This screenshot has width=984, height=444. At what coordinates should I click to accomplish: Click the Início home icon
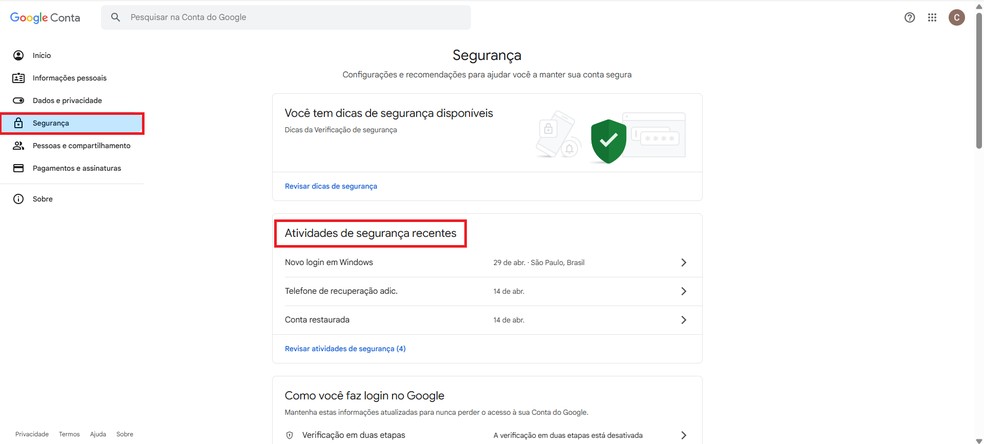point(18,55)
